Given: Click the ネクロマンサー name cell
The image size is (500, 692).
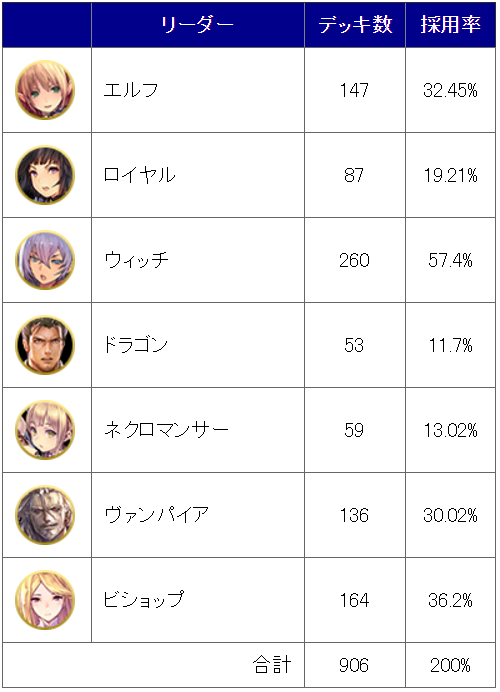Looking at the screenshot, I should pos(198,430).
